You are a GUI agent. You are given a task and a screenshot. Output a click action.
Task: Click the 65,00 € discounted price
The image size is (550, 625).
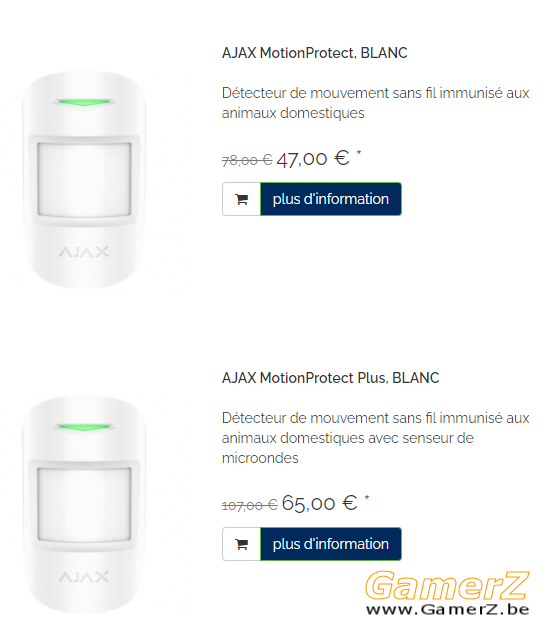click(x=319, y=503)
